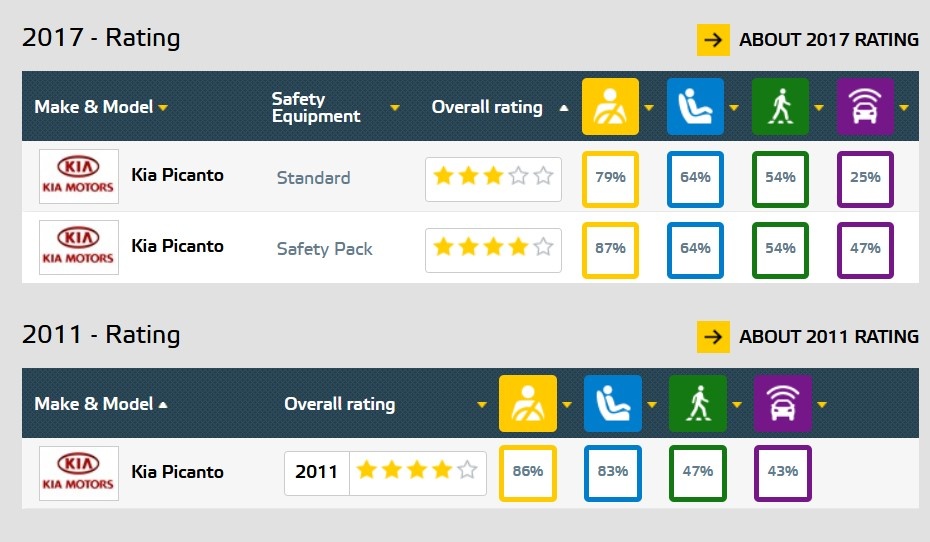This screenshot has height=542, width=930.
Task: Click the 2017 pedestrian protection icon
Action: [780, 107]
